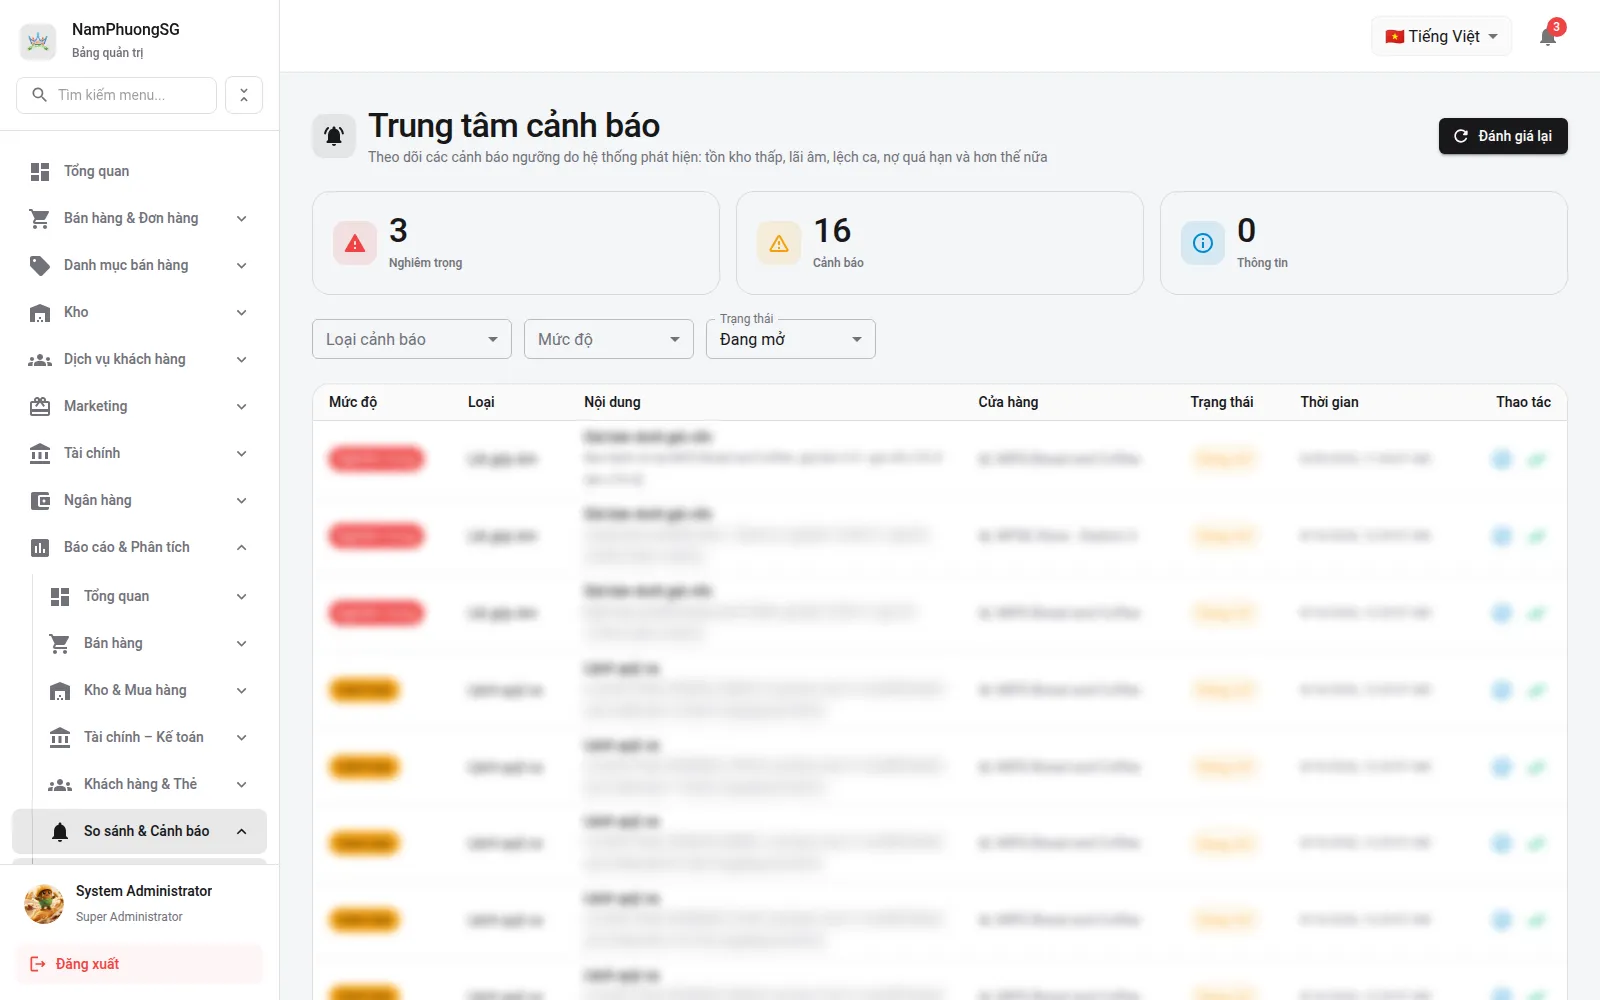Image resolution: width=1600 pixels, height=1000 pixels.
Task: Click the Đánh giá lại button
Action: tap(1503, 136)
